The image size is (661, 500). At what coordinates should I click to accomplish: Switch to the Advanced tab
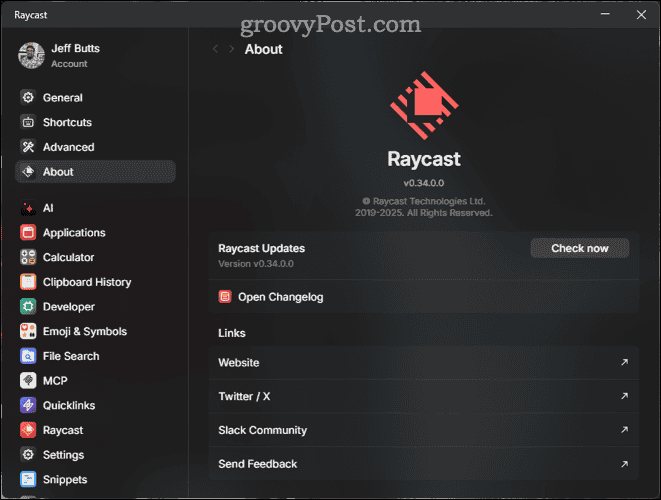coord(95,147)
